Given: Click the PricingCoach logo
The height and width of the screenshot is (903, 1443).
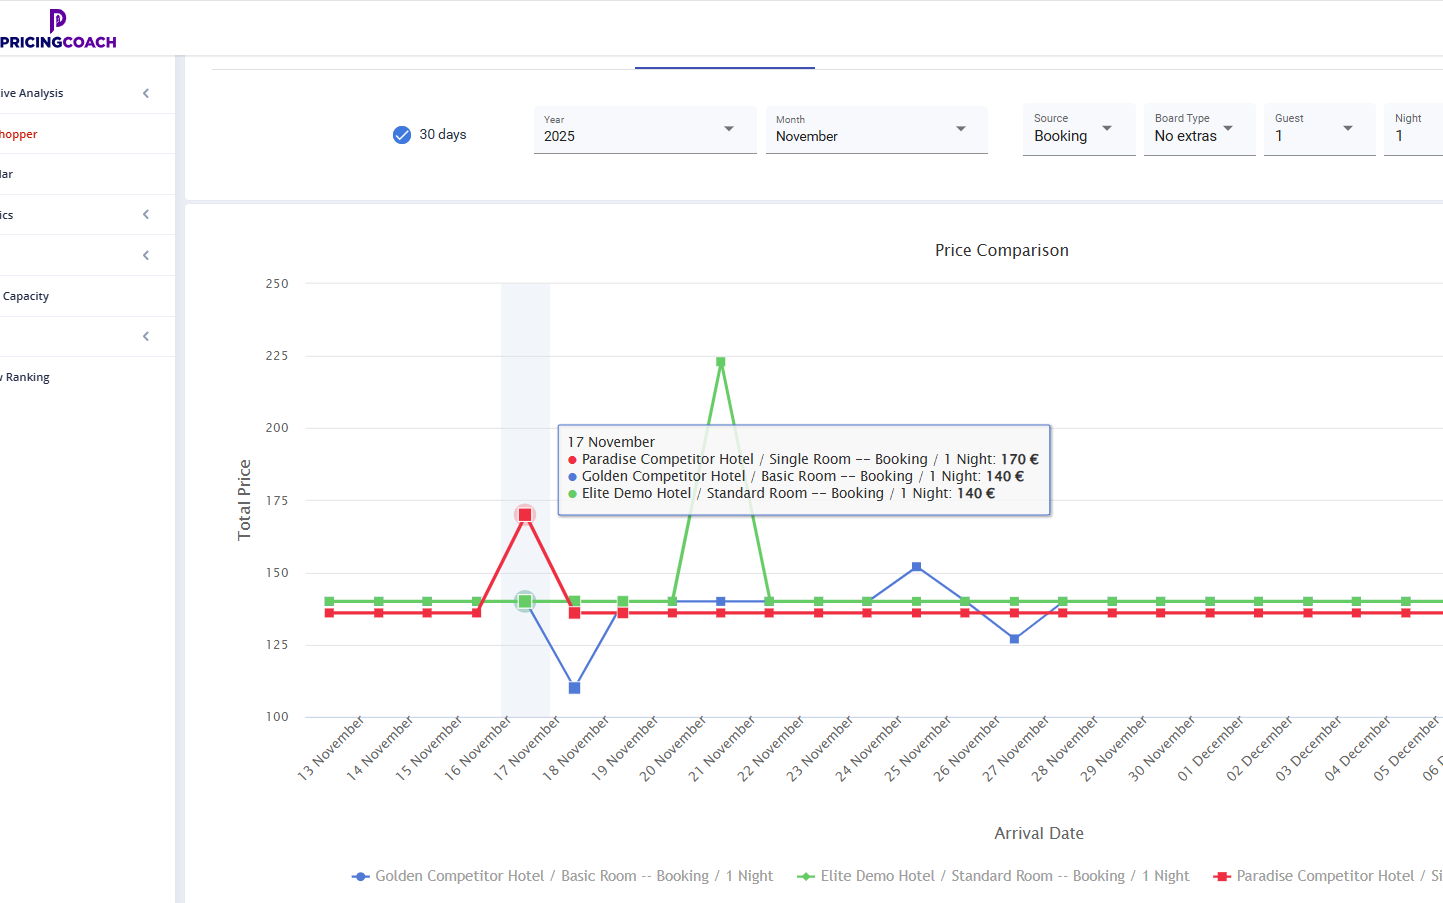Looking at the screenshot, I should (x=58, y=30).
